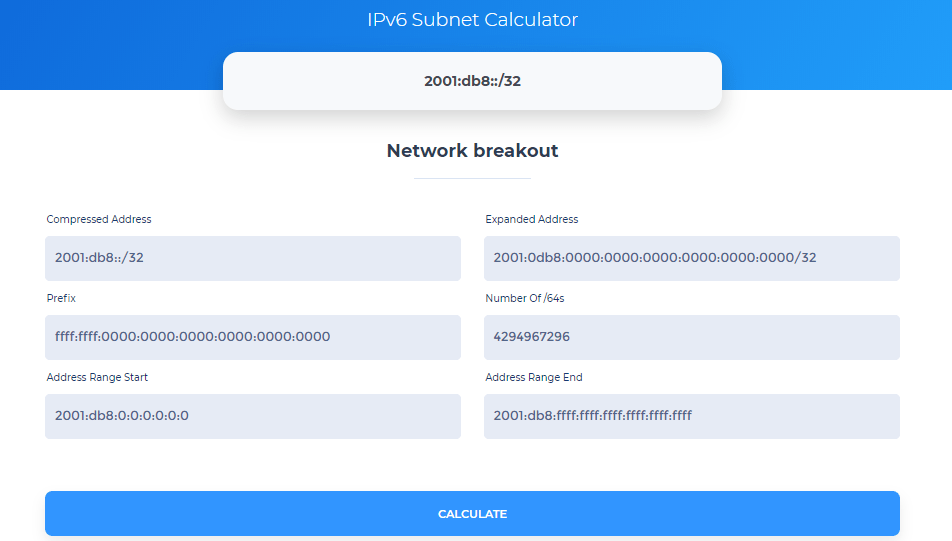Click the thin divider under Network breakout

472,178
